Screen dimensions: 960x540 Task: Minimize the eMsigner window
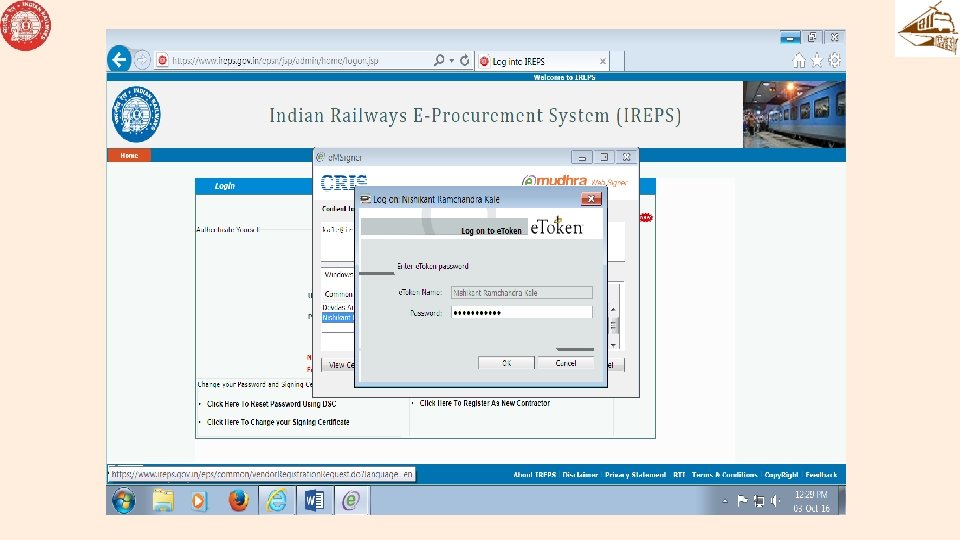582,157
